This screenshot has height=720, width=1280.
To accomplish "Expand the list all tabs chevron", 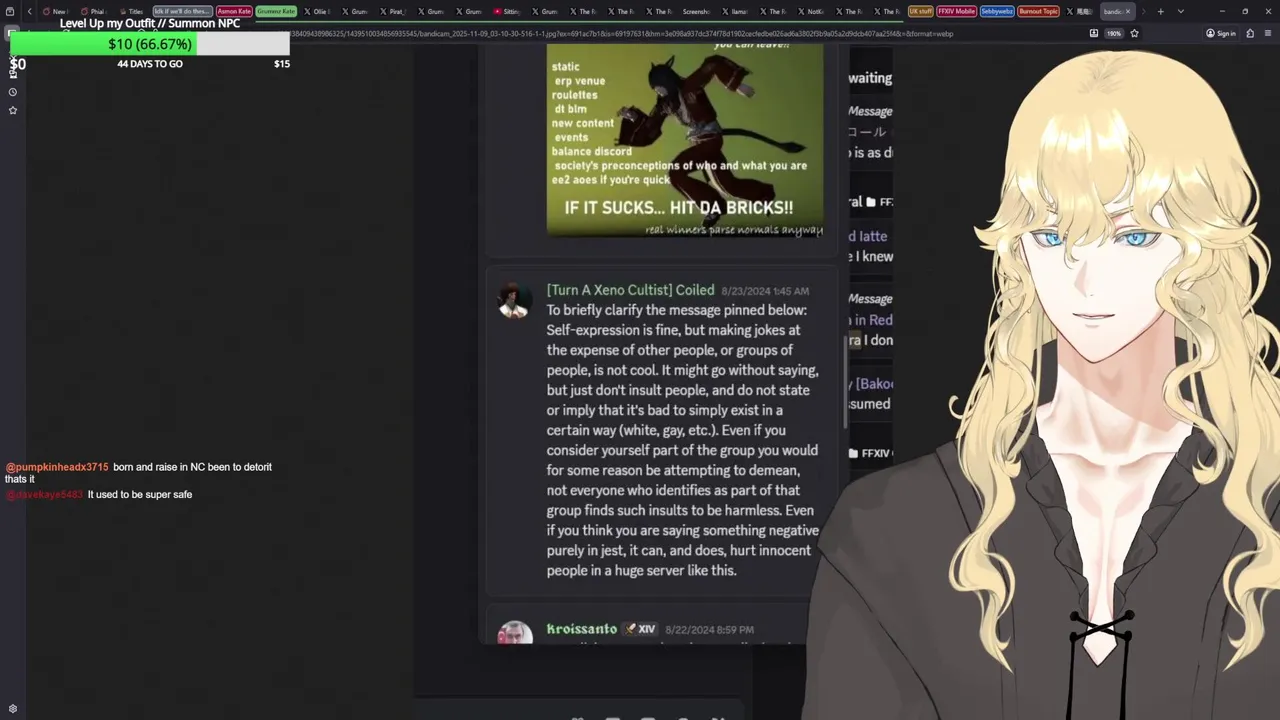I will [x=1181, y=11].
